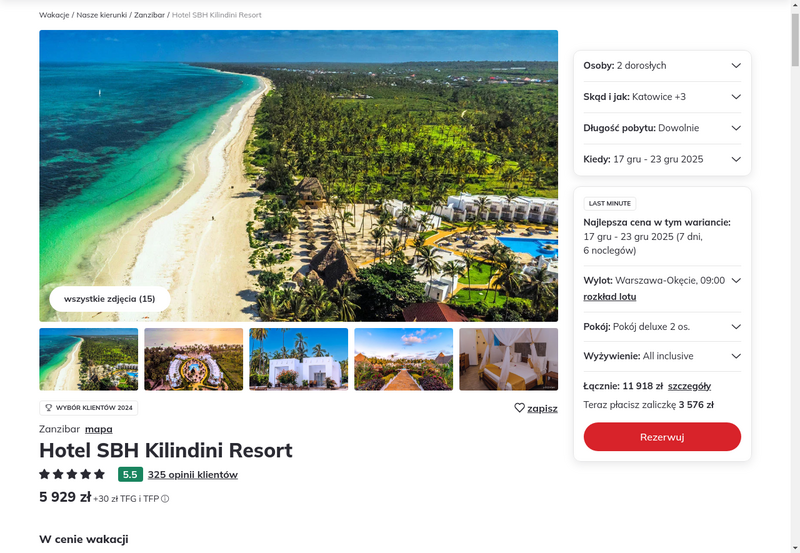This screenshot has height=553, width=800.
Task: Select the bedroom with canopy bed thumbnail
Action: (x=509, y=359)
